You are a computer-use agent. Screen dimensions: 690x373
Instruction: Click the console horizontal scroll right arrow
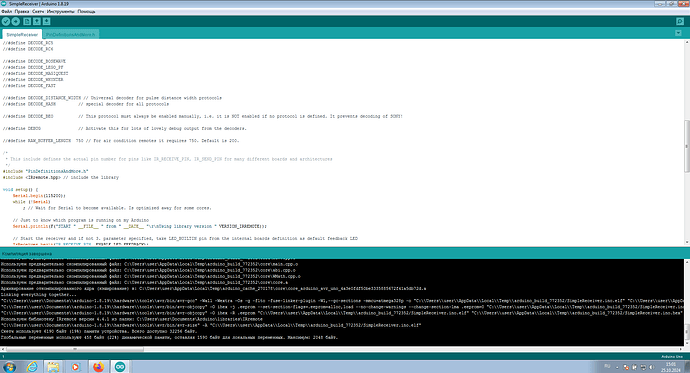coord(682,349)
